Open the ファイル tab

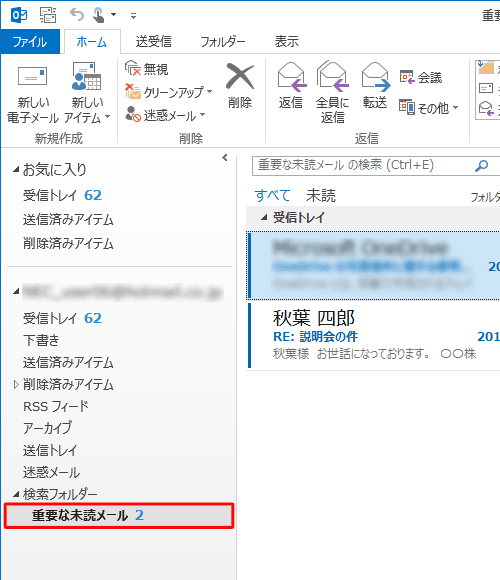point(30,41)
